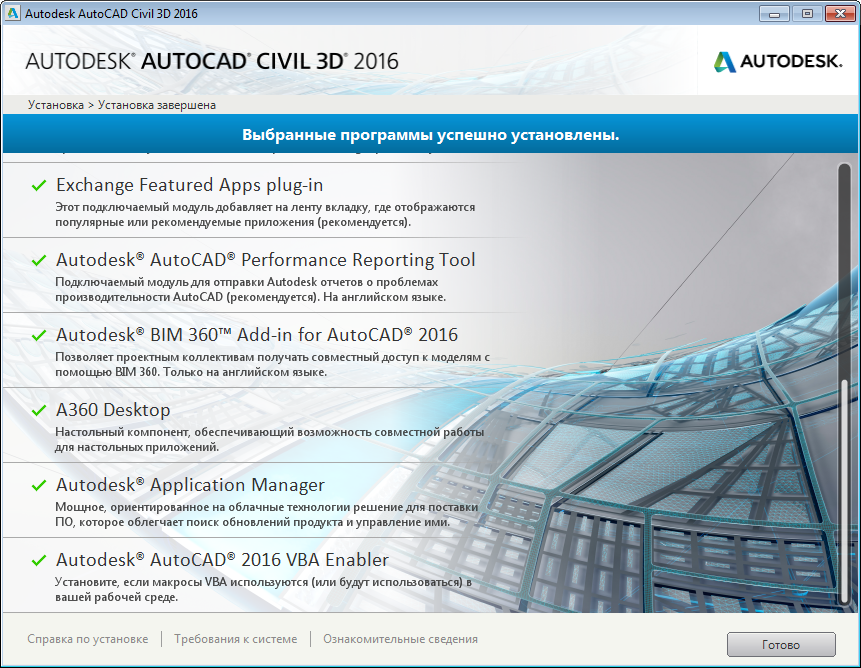The height and width of the screenshot is (668, 861).
Task: Click the checkmark beside BIM 360 Add-in
Action: 39,335
